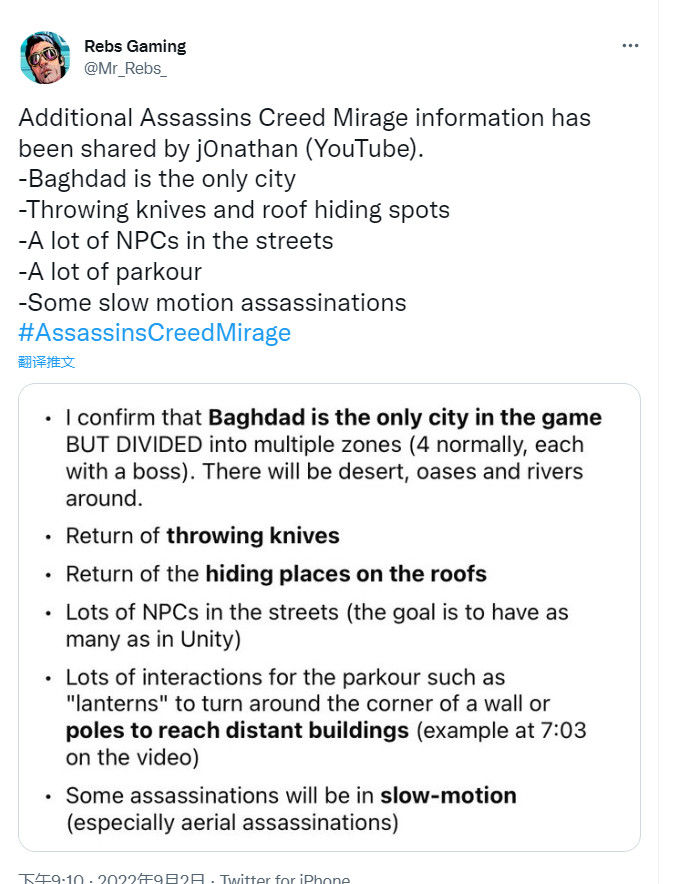Open the Twitter for iPhone source link
The image size is (673, 884).
point(285,878)
